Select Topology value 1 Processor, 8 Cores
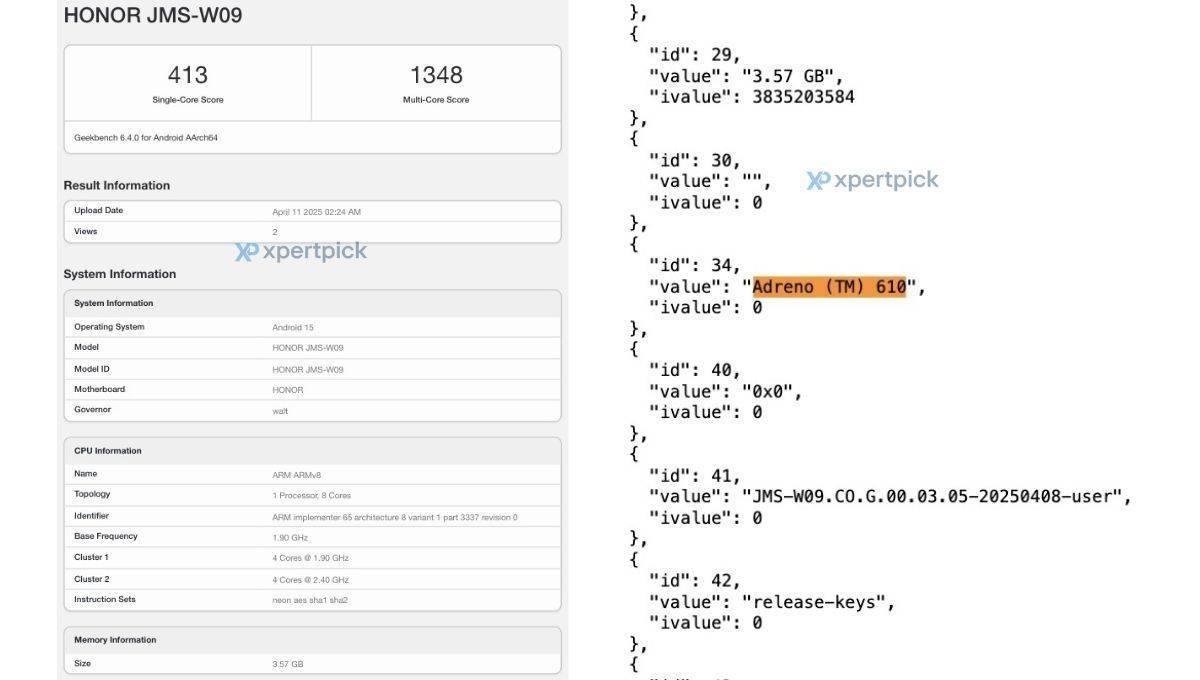The image size is (1200, 680). (311, 496)
